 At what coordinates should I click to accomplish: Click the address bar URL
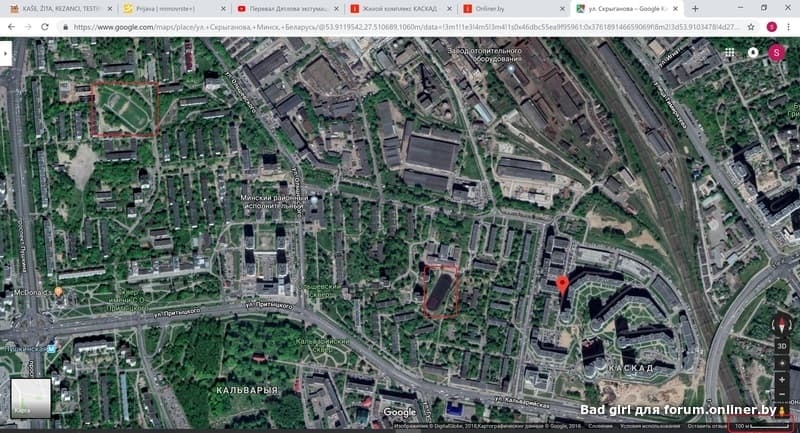pyautogui.click(x=406, y=27)
